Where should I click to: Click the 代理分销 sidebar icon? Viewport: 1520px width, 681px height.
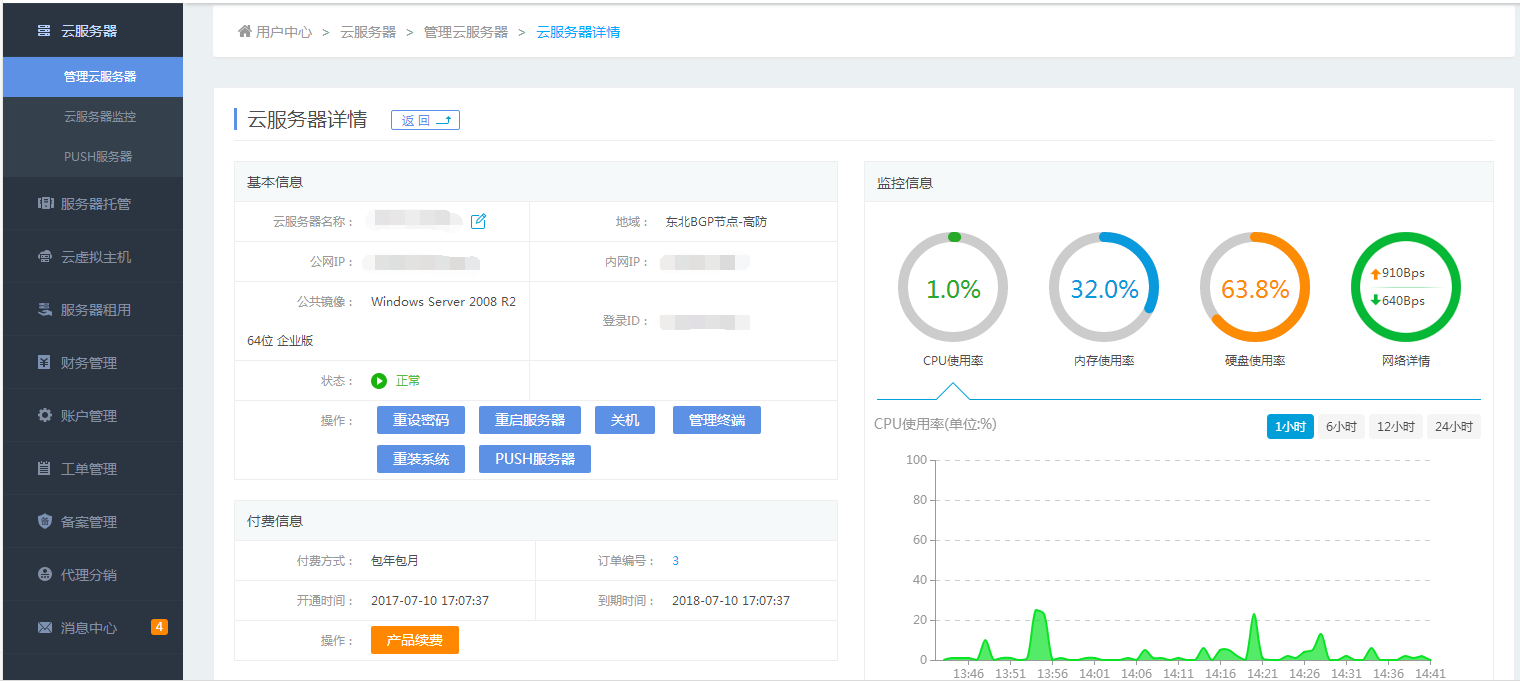point(45,574)
